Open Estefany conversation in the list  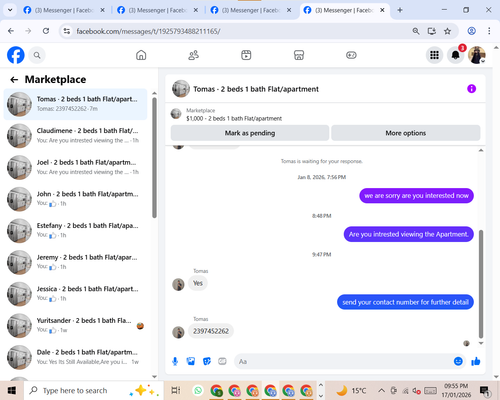75,231
